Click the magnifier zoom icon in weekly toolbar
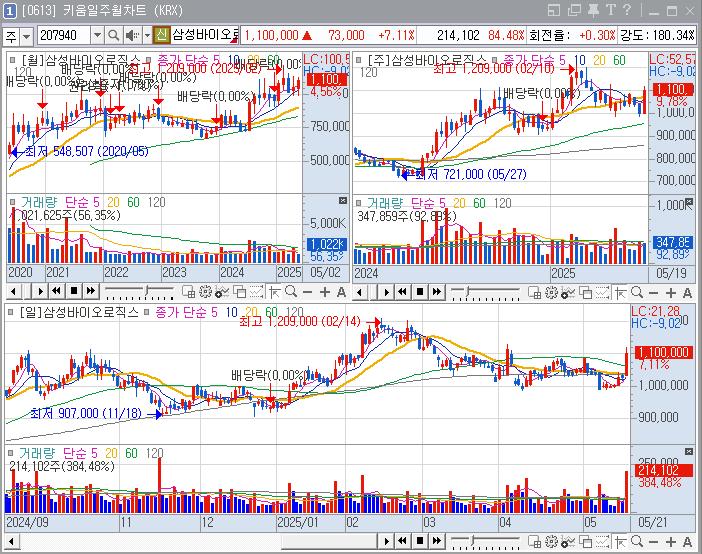Viewport: 702px width, 554px height. coord(637,292)
